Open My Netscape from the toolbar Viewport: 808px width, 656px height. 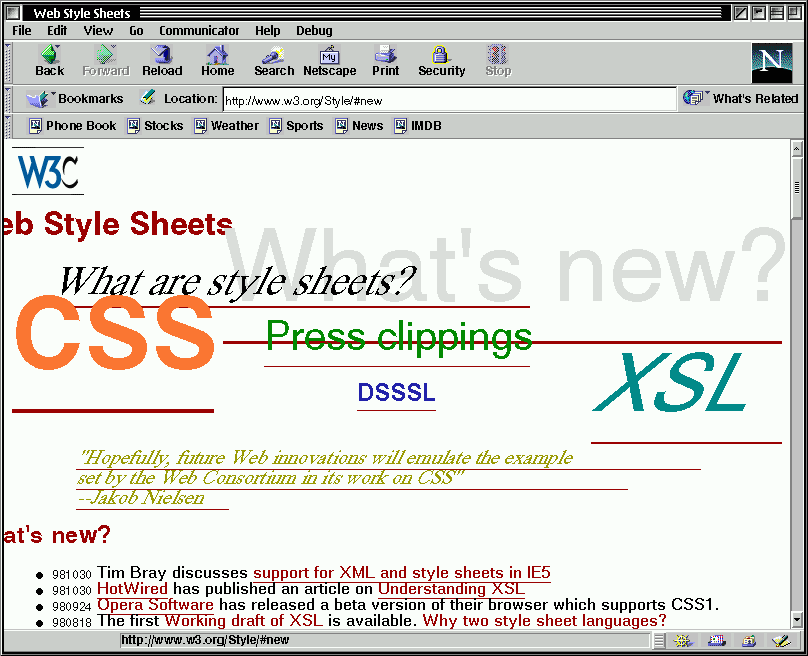pos(330,61)
